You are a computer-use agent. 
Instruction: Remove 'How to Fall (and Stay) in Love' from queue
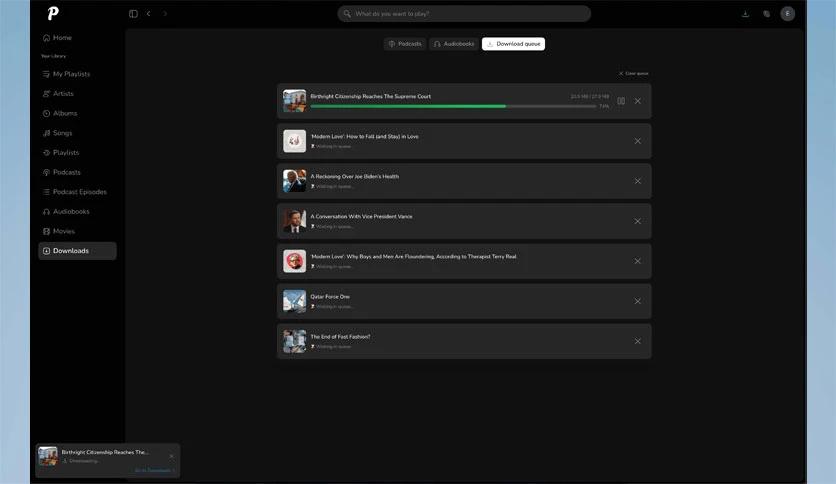click(x=638, y=141)
